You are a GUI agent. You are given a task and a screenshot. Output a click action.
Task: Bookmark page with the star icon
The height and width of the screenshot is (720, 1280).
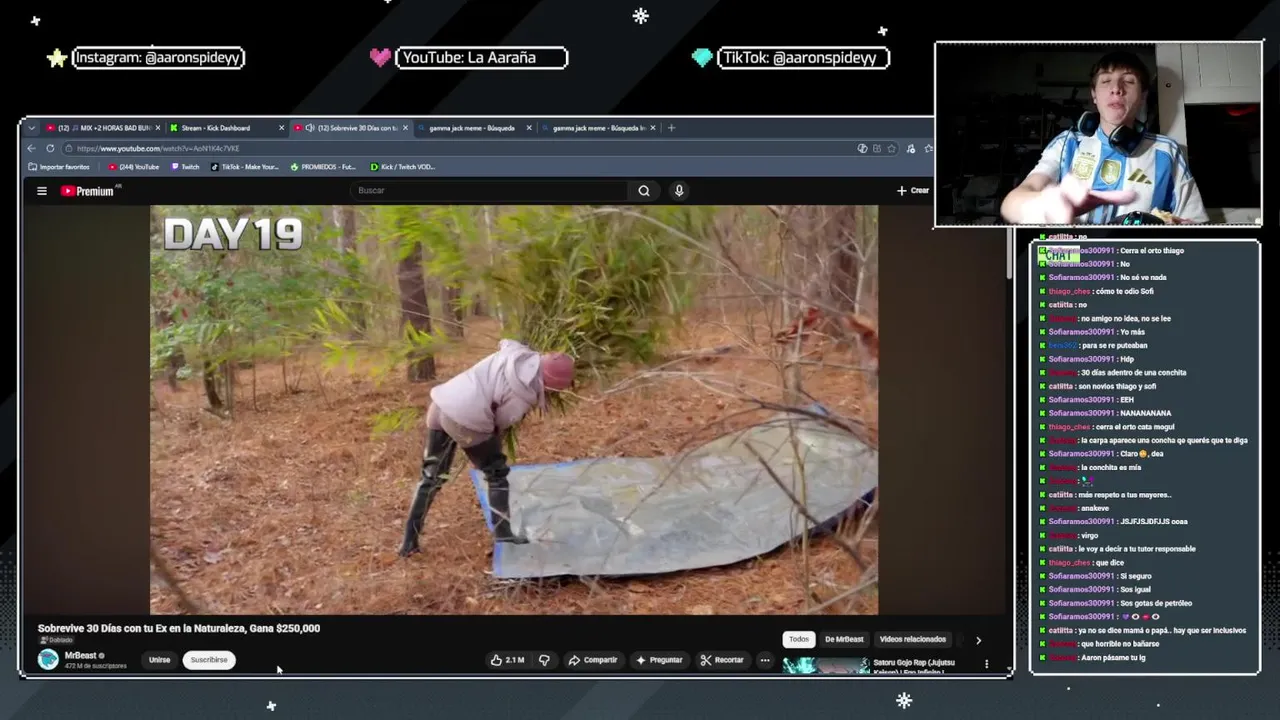(x=893, y=148)
